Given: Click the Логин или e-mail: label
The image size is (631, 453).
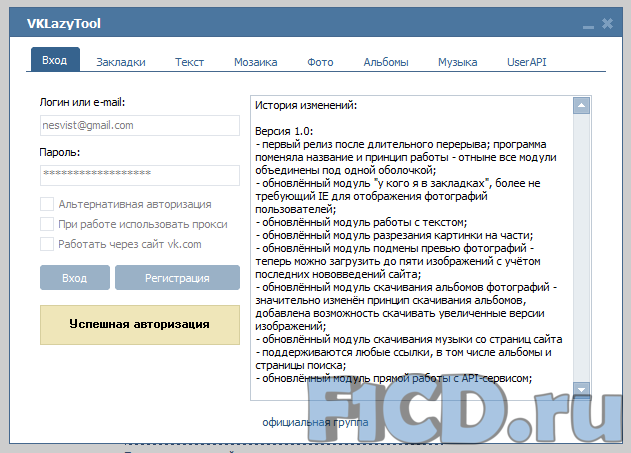Looking at the screenshot, I should click(82, 103).
